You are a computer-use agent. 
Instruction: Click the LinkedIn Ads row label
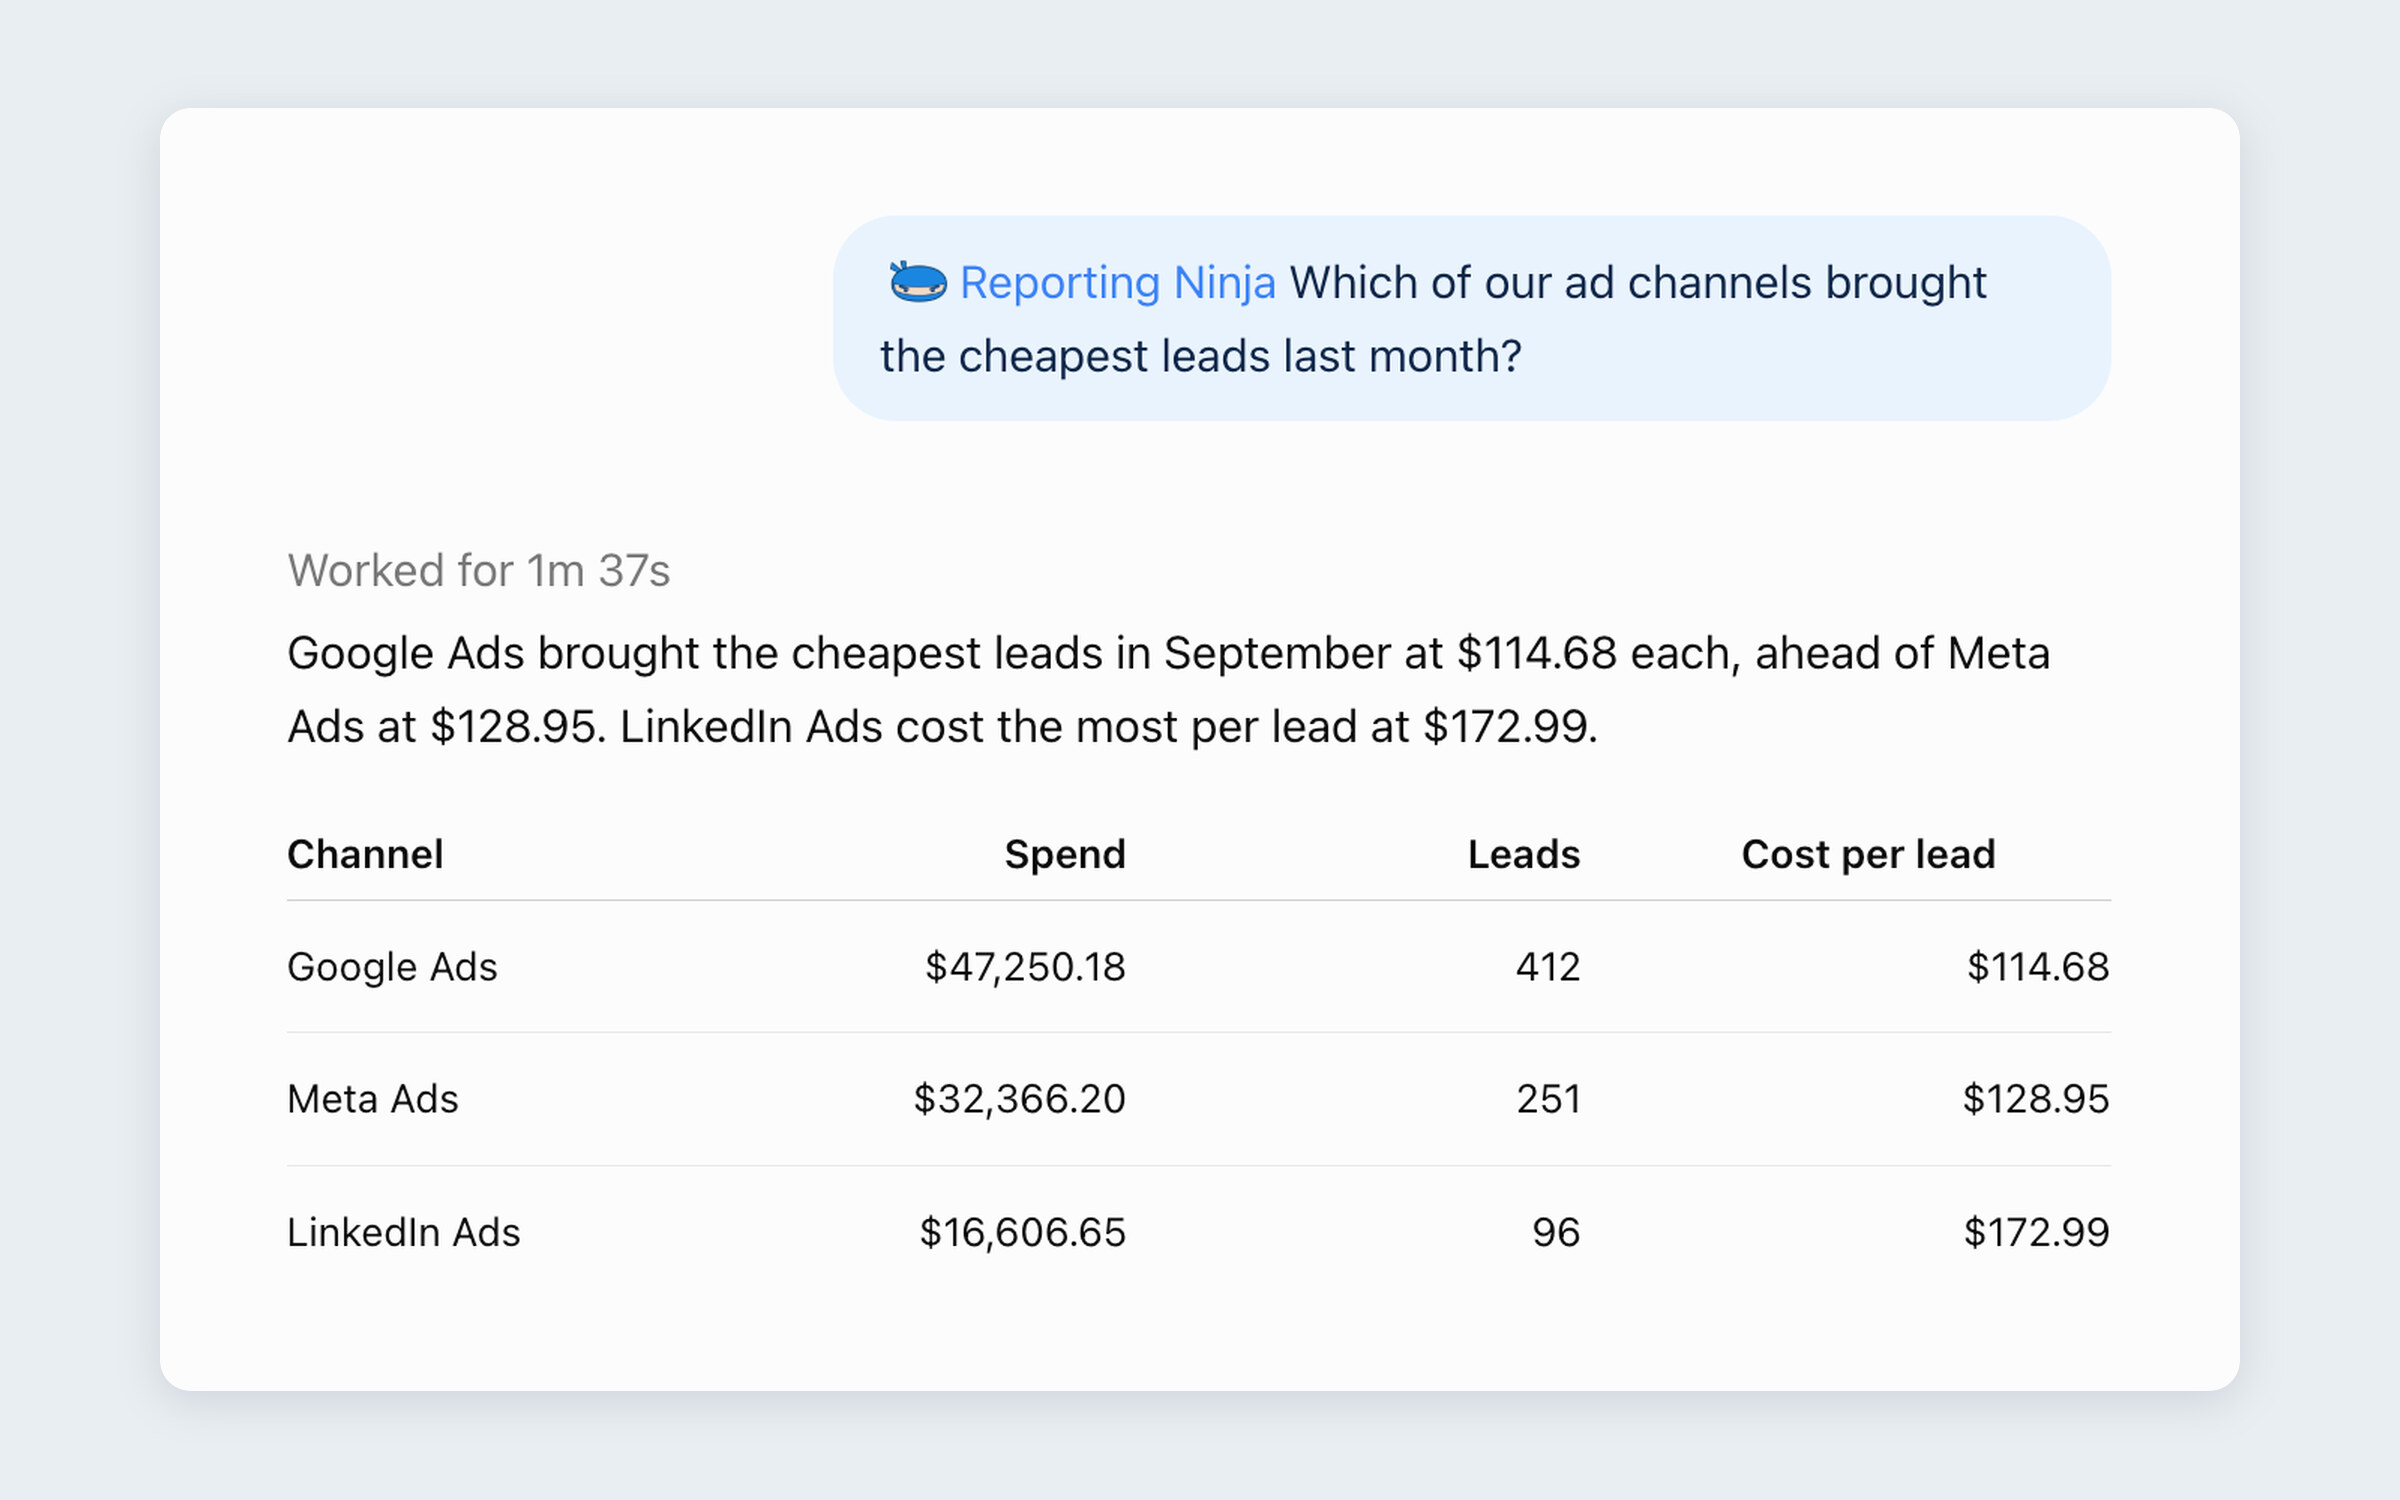[x=404, y=1232]
